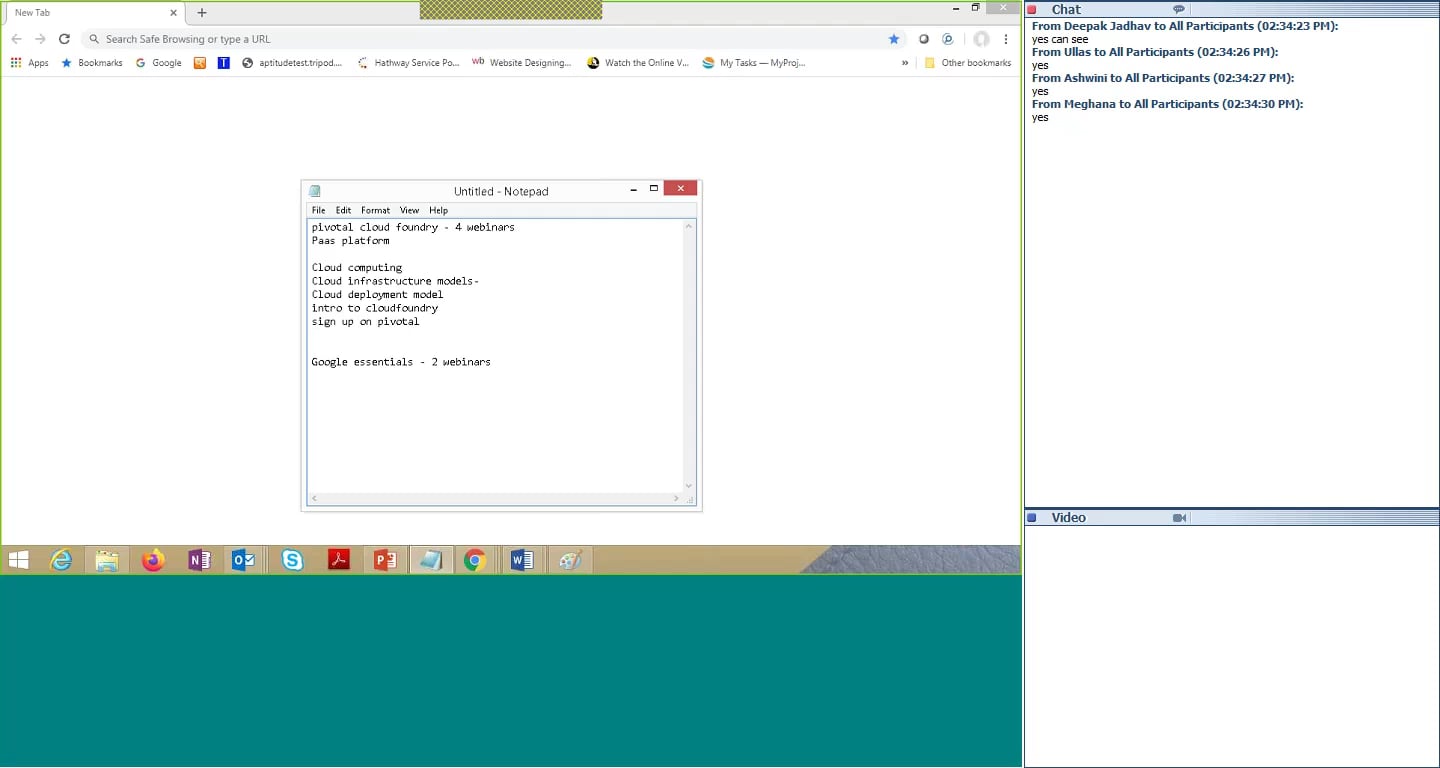Switch to Chrome in taskbar
The width and height of the screenshot is (1440, 768).
475,561
